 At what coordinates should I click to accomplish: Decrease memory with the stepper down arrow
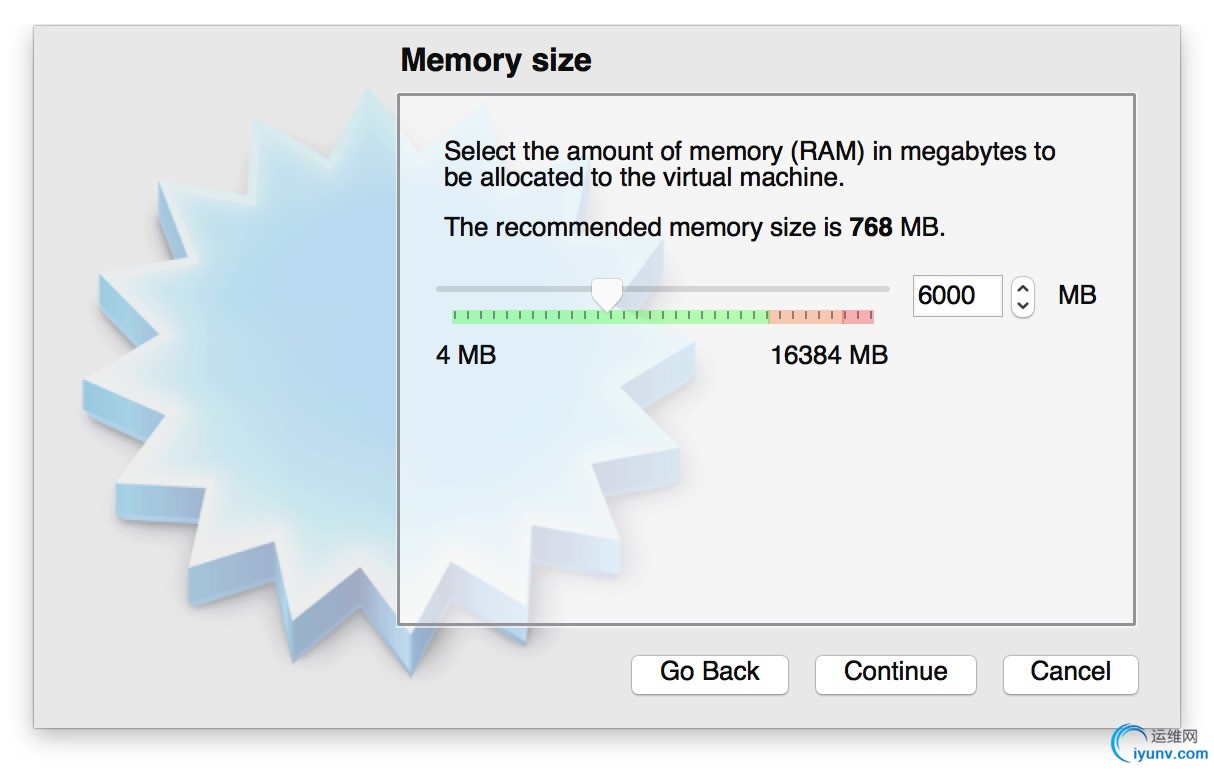[1022, 306]
